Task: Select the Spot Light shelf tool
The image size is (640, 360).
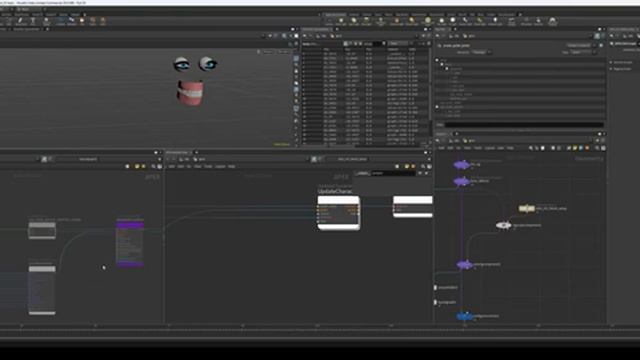Action: coord(353,21)
